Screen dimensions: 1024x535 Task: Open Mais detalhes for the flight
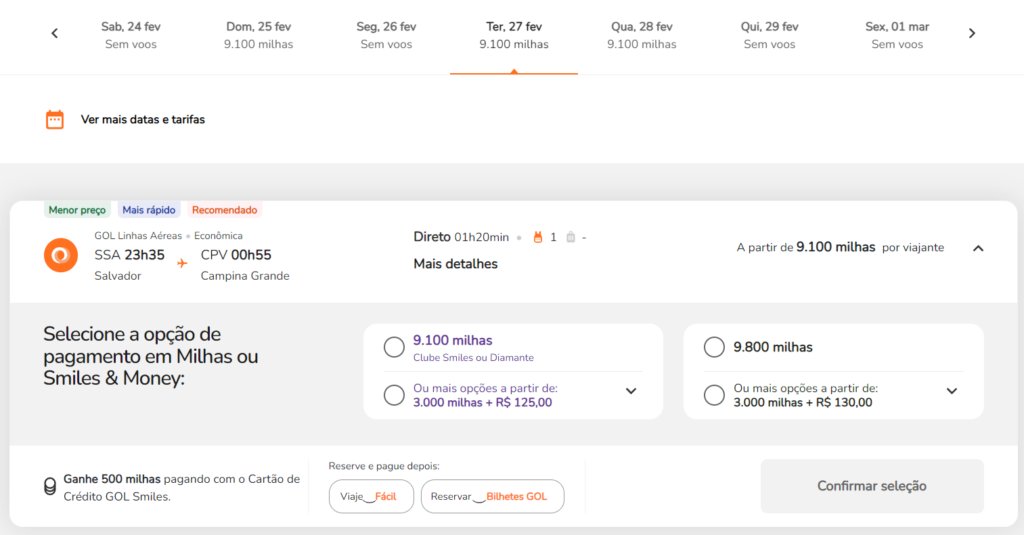[x=456, y=264]
